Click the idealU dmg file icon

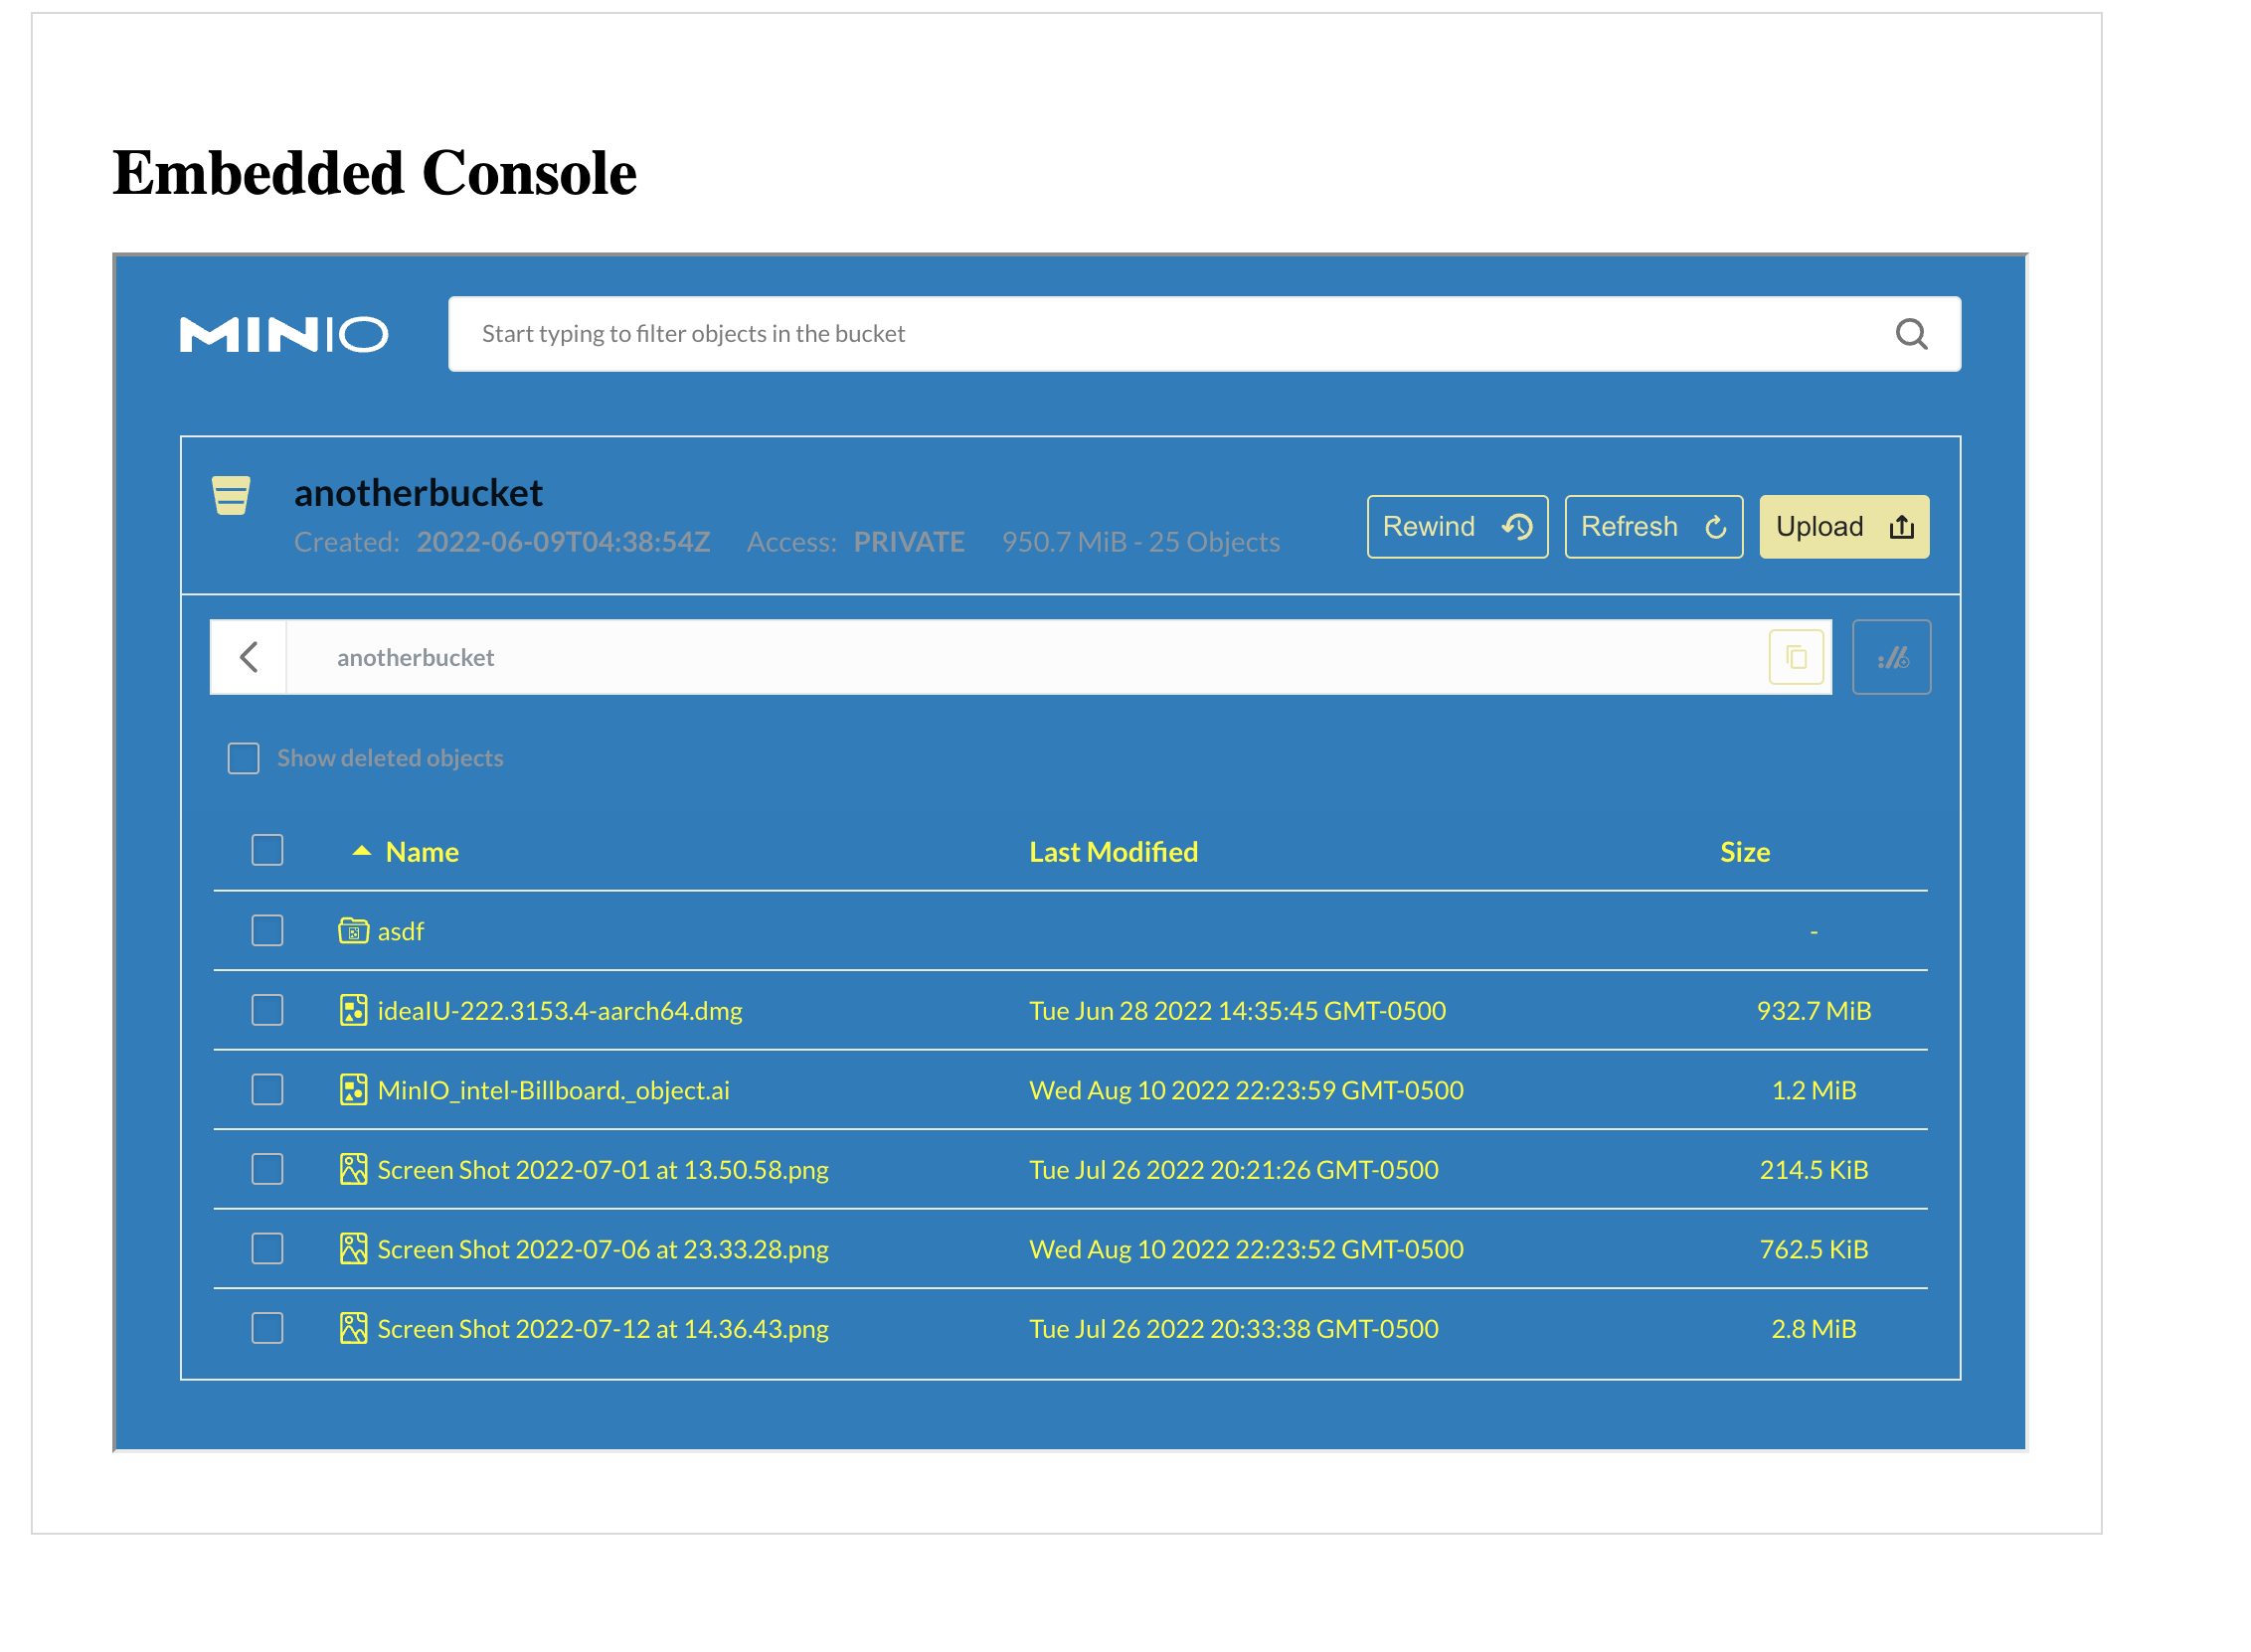click(x=353, y=1010)
